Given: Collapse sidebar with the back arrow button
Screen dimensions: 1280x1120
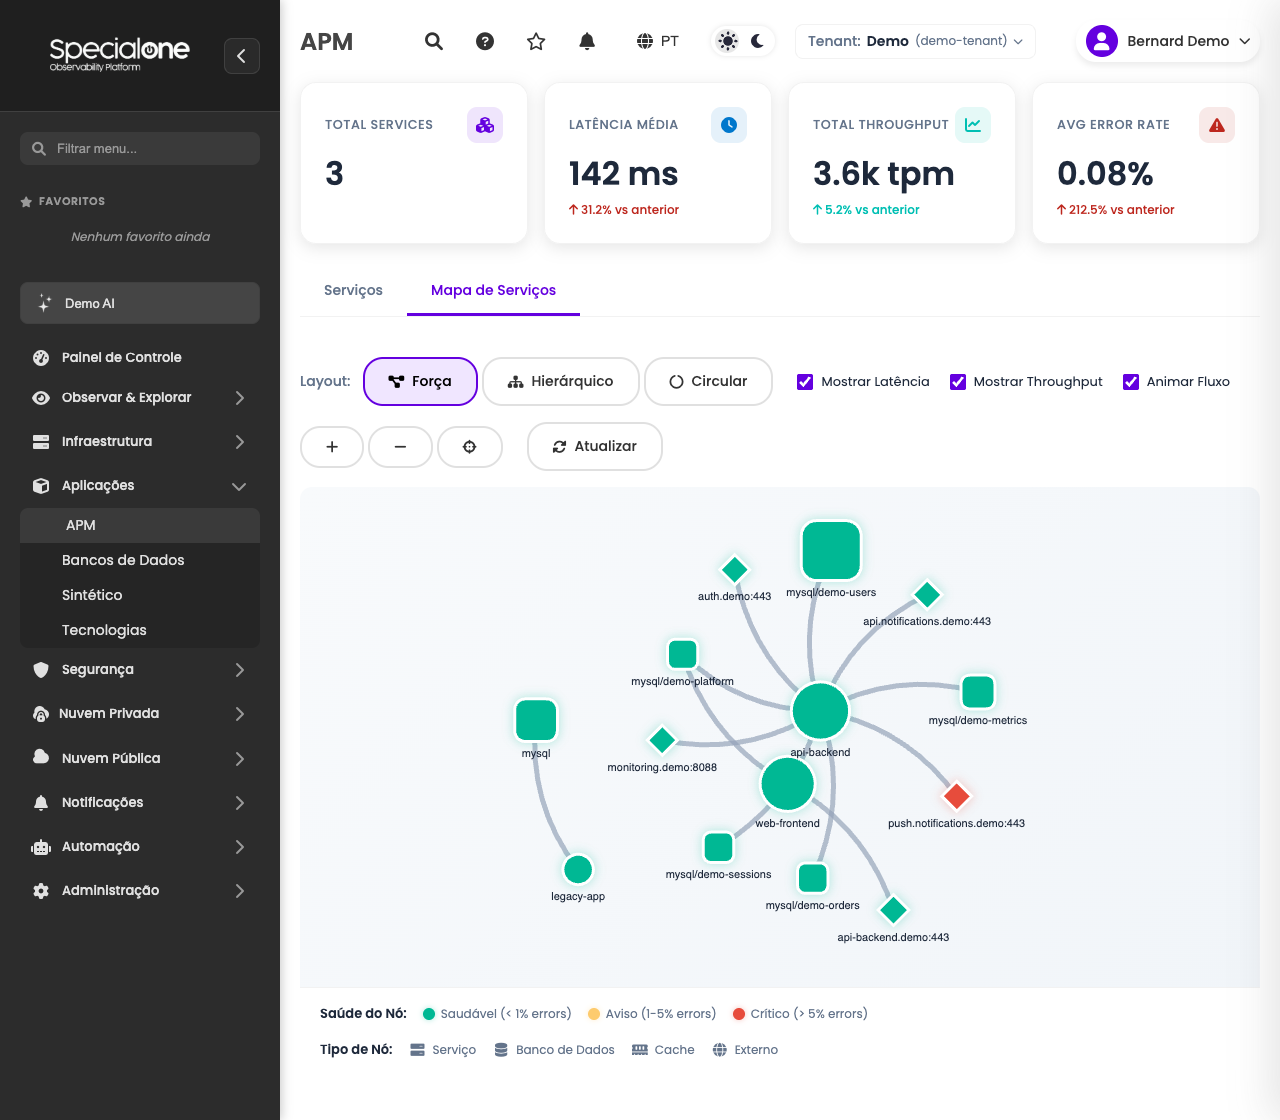Looking at the screenshot, I should coord(242,56).
